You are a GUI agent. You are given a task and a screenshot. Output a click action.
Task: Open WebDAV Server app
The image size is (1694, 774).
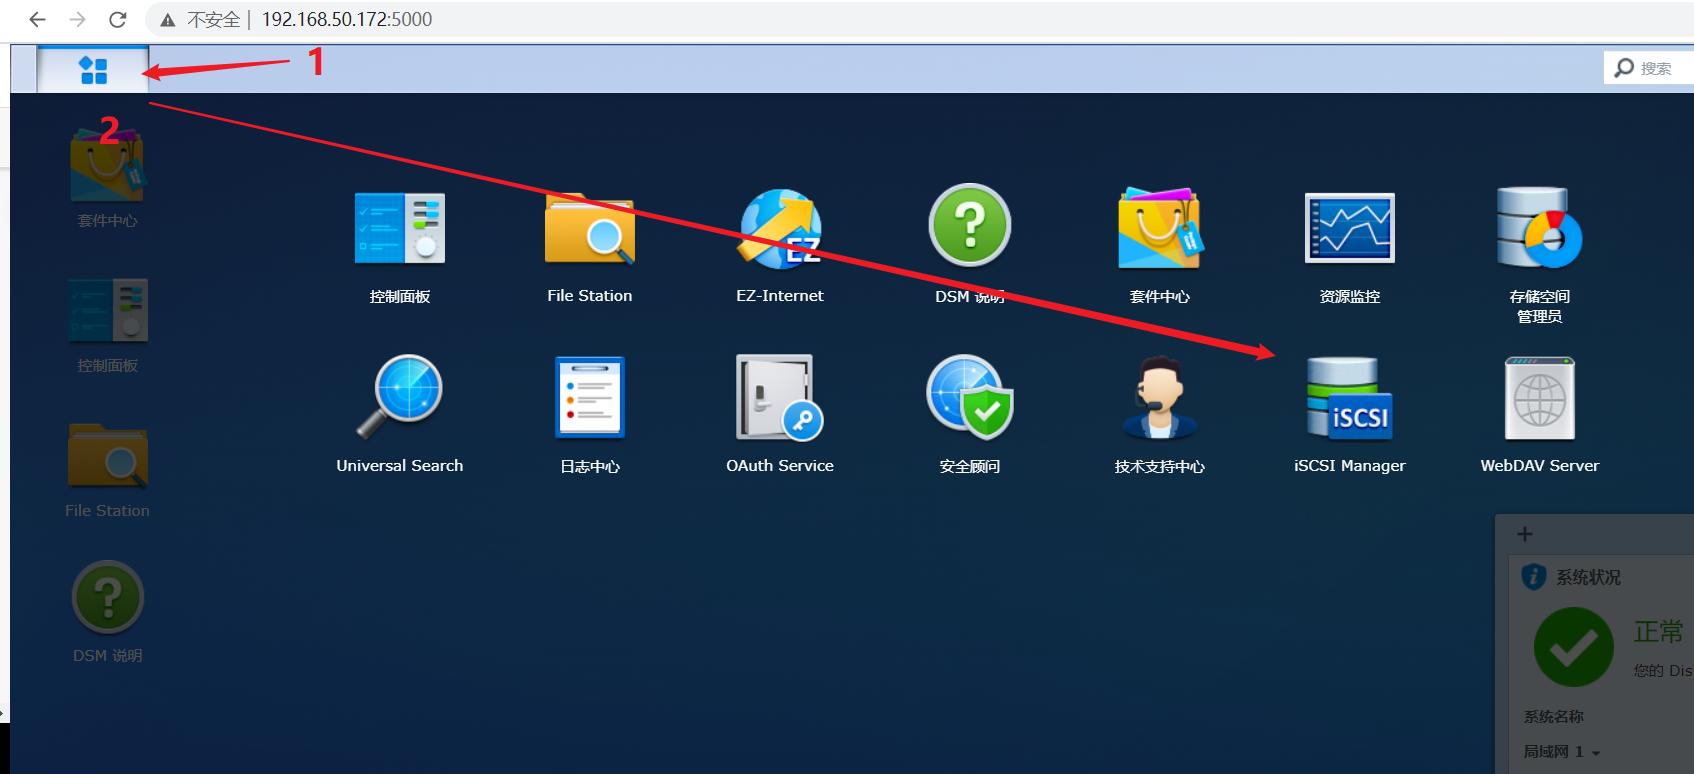(1540, 398)
